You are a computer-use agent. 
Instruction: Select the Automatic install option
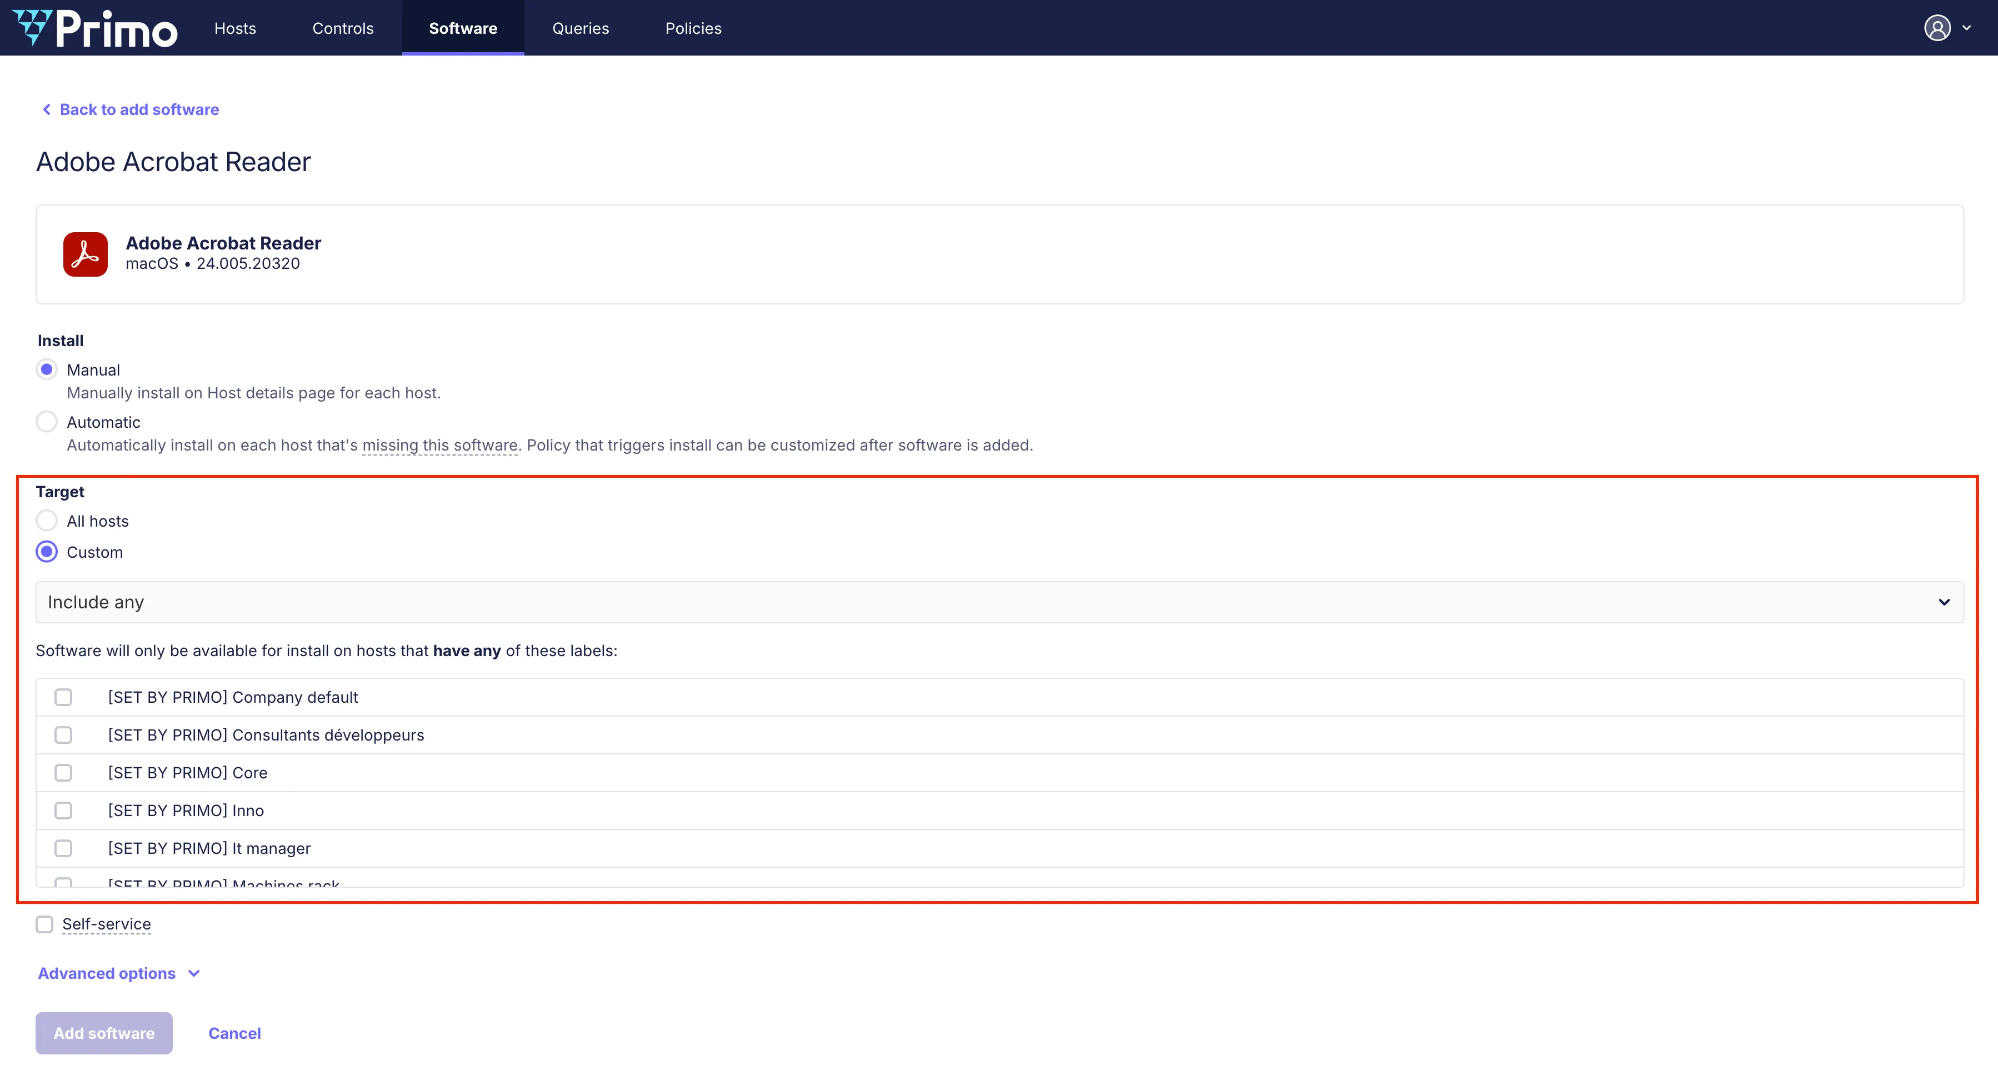click(x=47, y=422)
